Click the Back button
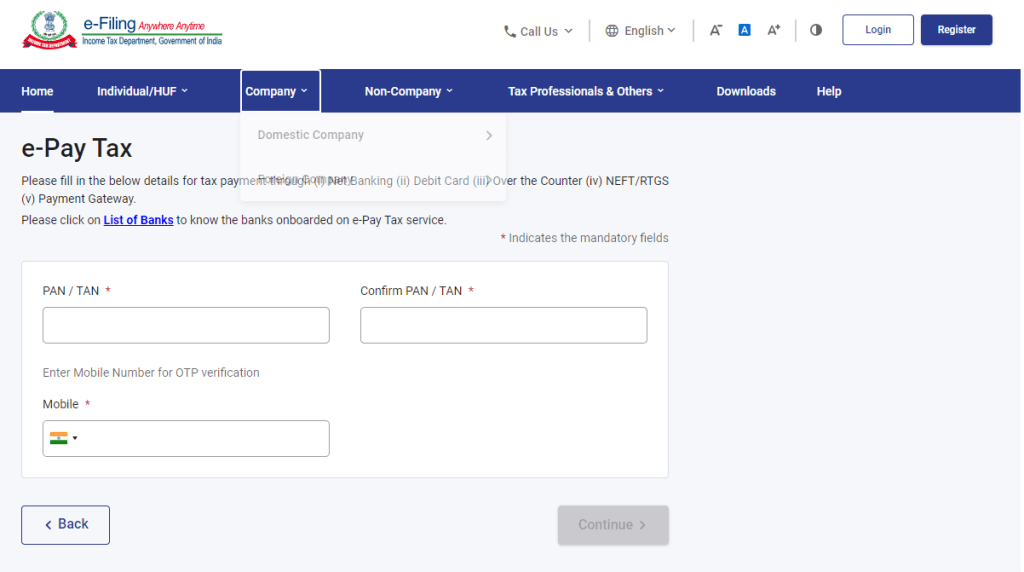Viewport: 1024px width, 572px height. pos(65,525)
